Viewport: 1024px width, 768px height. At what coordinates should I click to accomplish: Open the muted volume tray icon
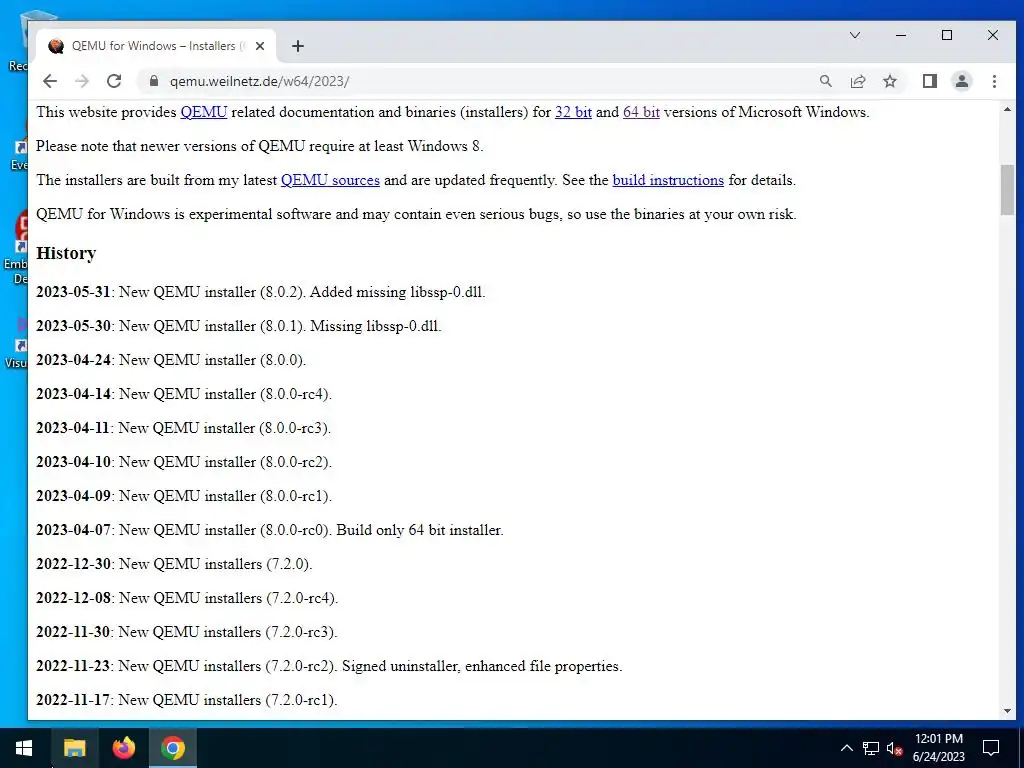click(894, 748)
